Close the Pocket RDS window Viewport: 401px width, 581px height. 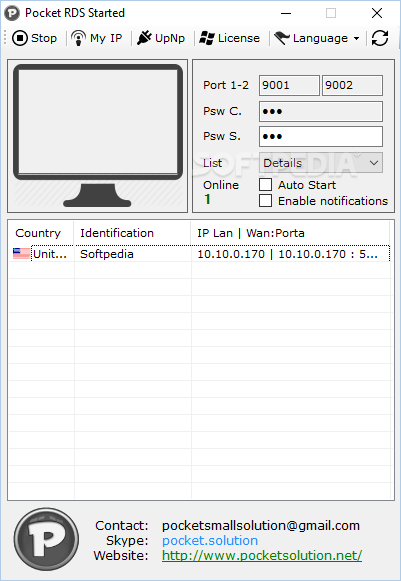377,13
